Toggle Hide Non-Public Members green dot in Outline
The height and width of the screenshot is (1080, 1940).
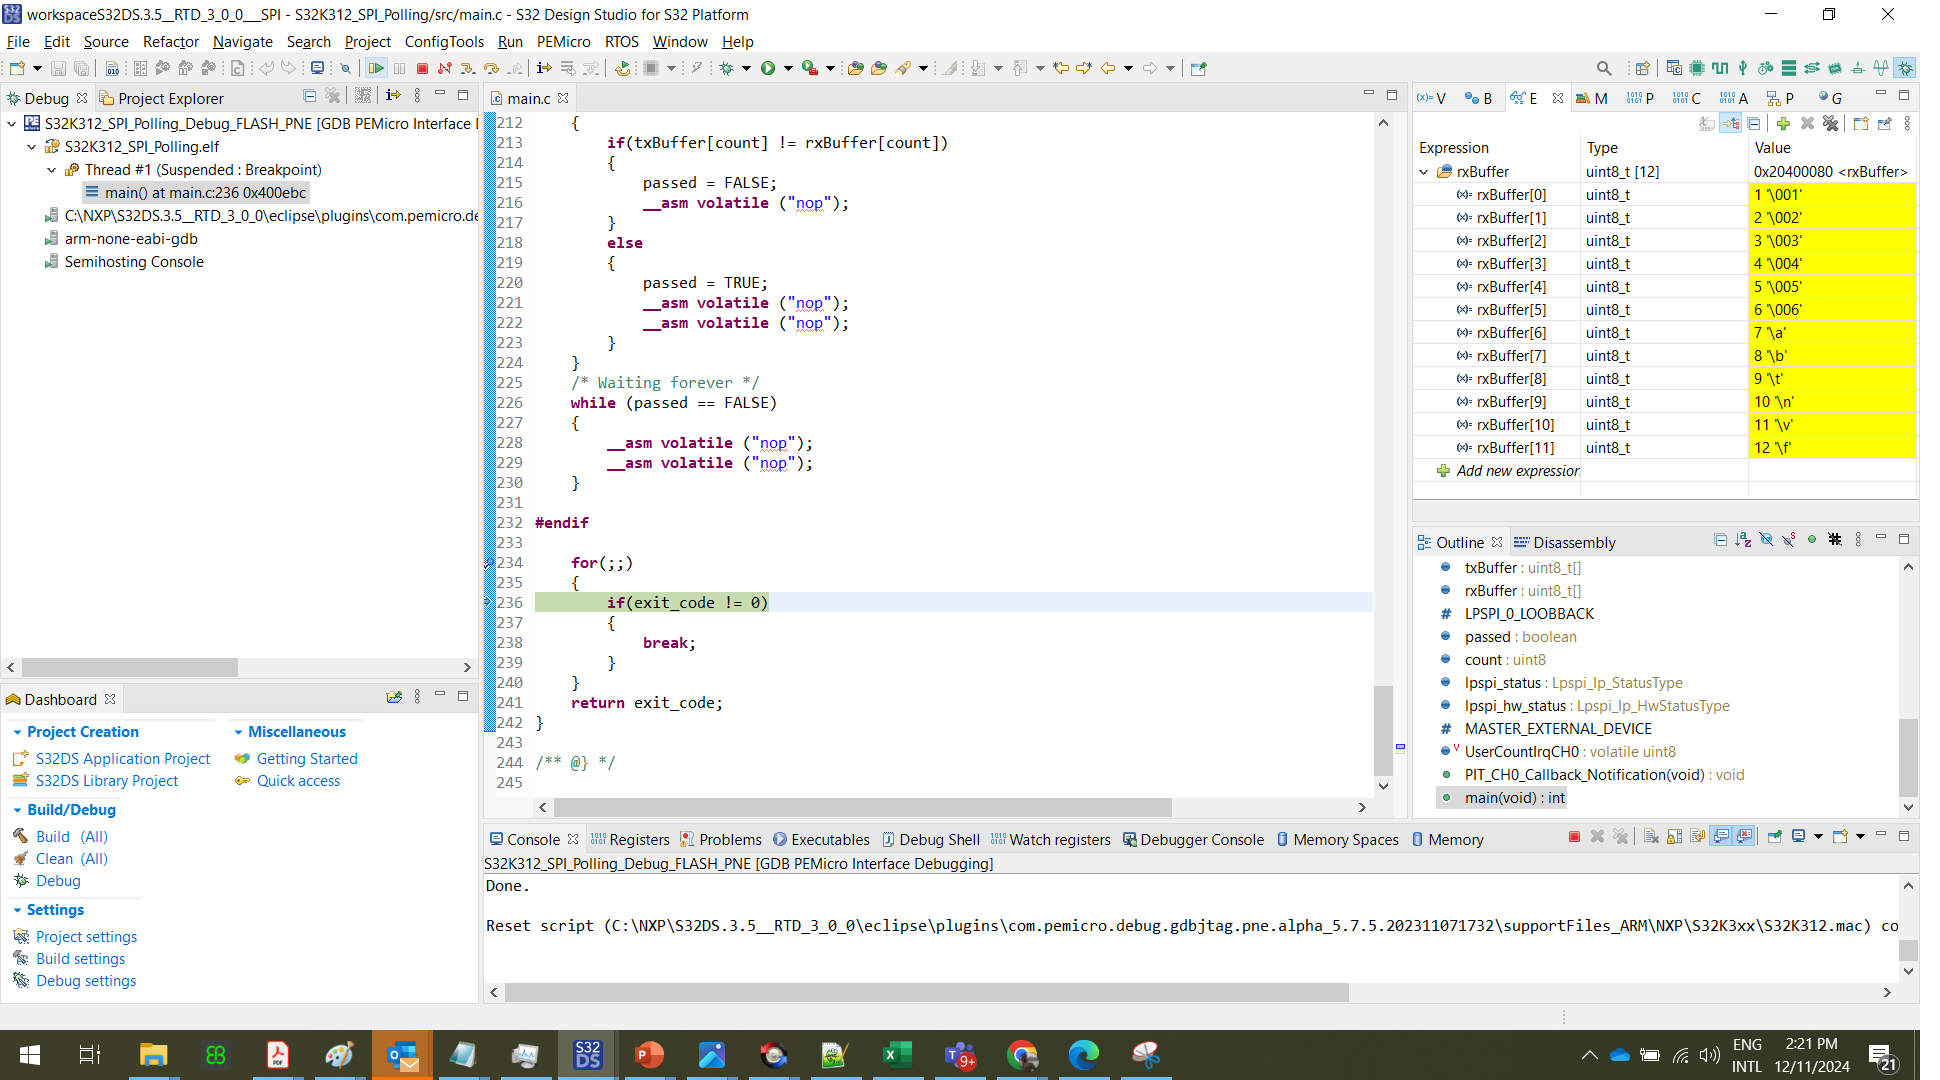(x=1812, y=540)
